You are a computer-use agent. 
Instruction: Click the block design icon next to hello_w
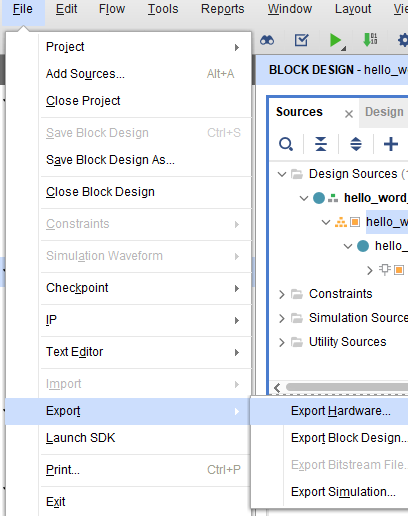point(355,222)
